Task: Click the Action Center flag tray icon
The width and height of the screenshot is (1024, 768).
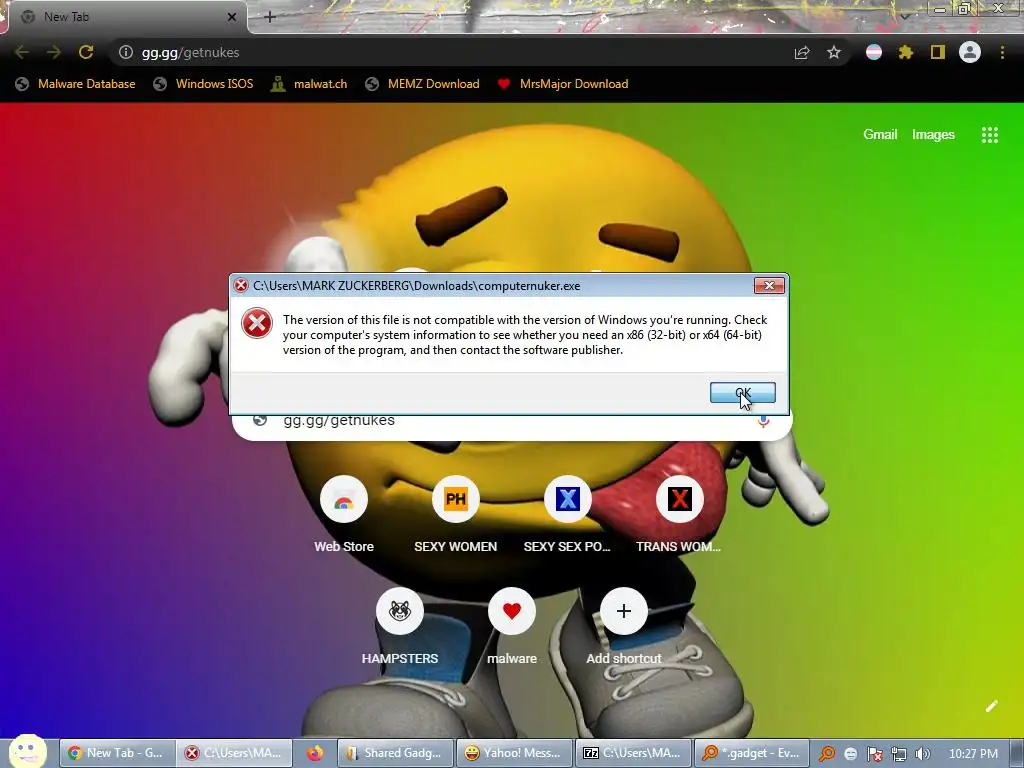Action: [875, 754]
